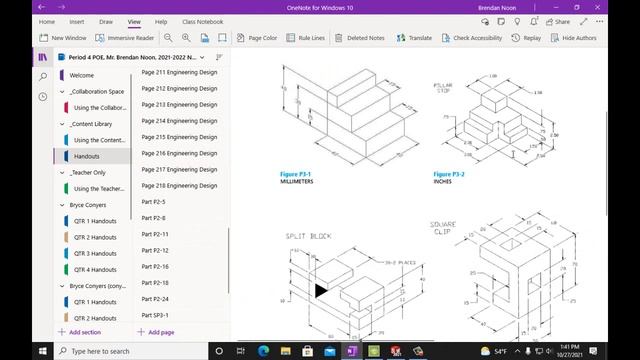Image resolution: width=640 pixels, height=360 pixels.
Task: Collapse the Bryce Conyers (copy) group
Action: tap(62, 286)
